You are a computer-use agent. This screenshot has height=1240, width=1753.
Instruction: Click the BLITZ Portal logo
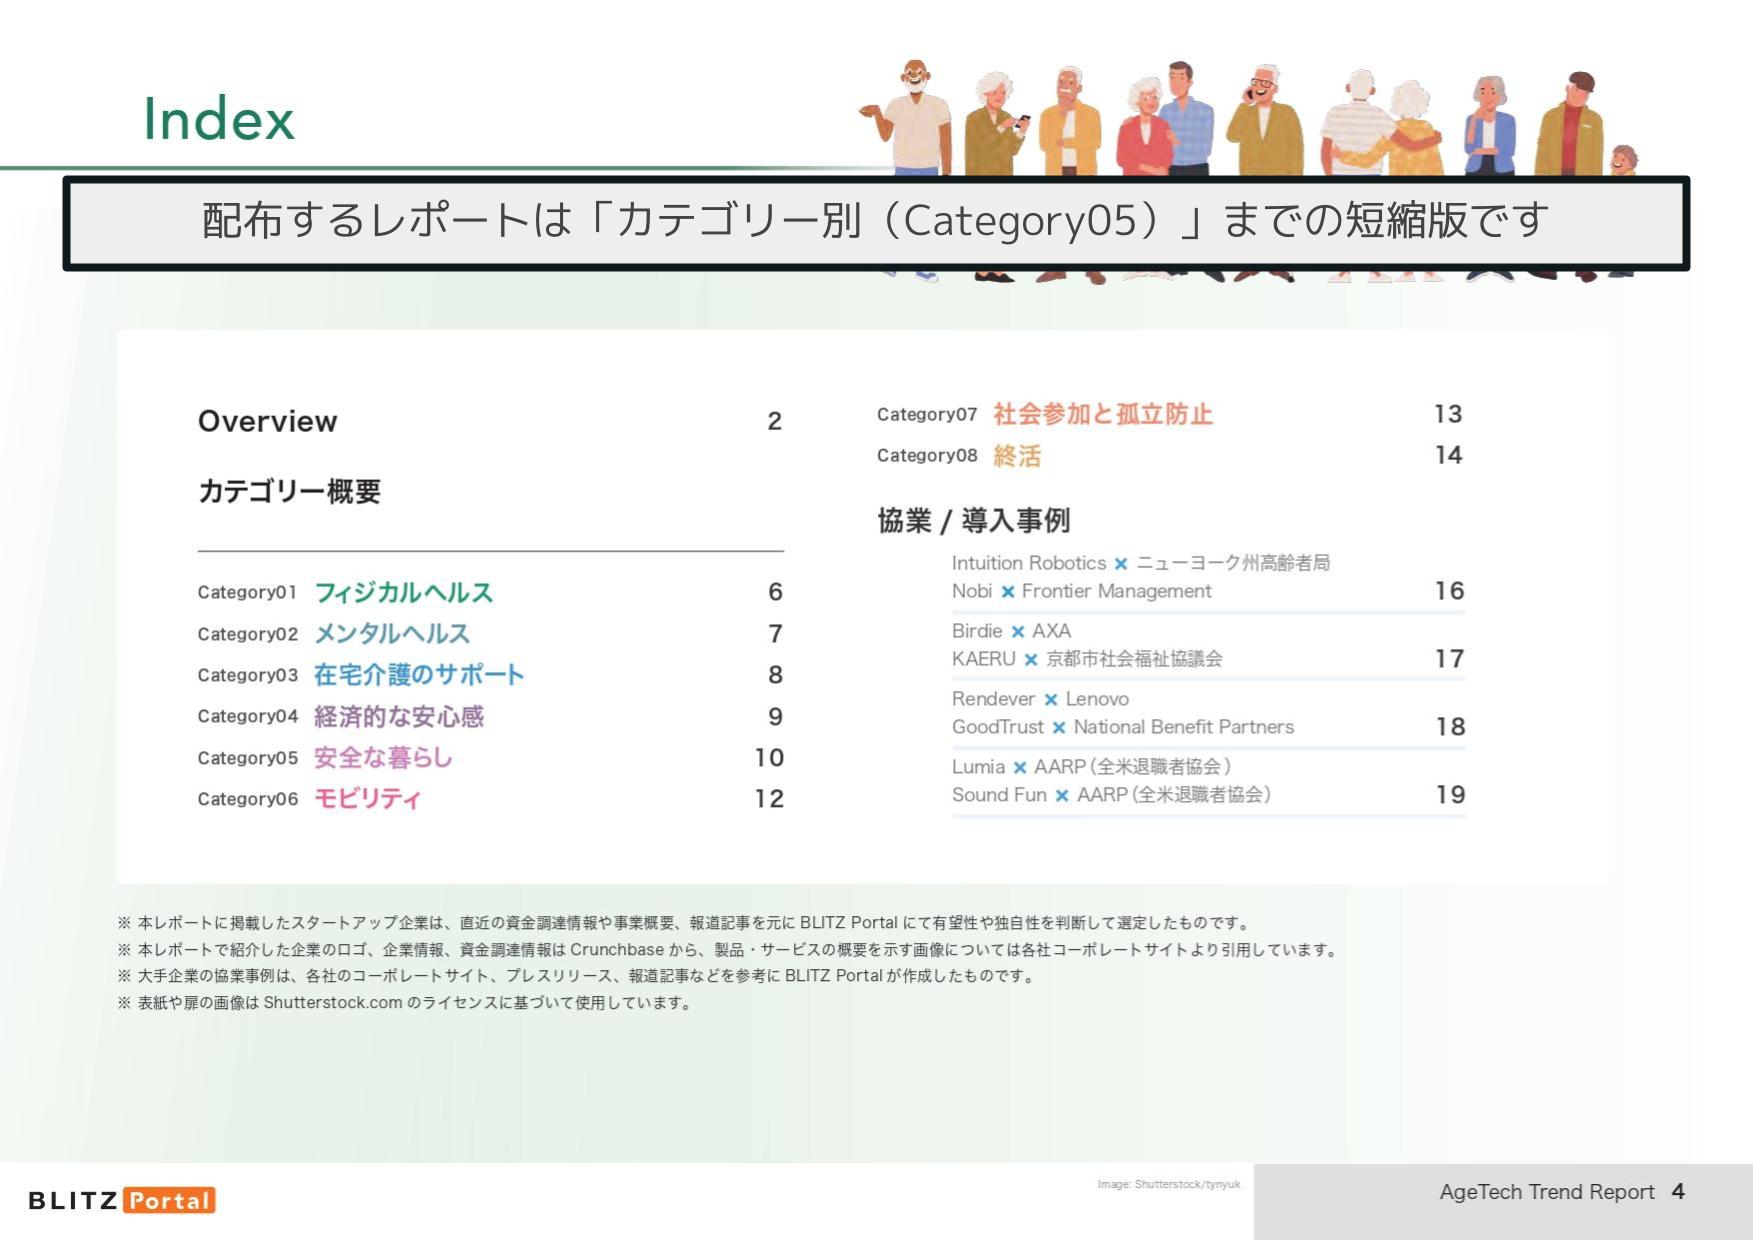122,1200
